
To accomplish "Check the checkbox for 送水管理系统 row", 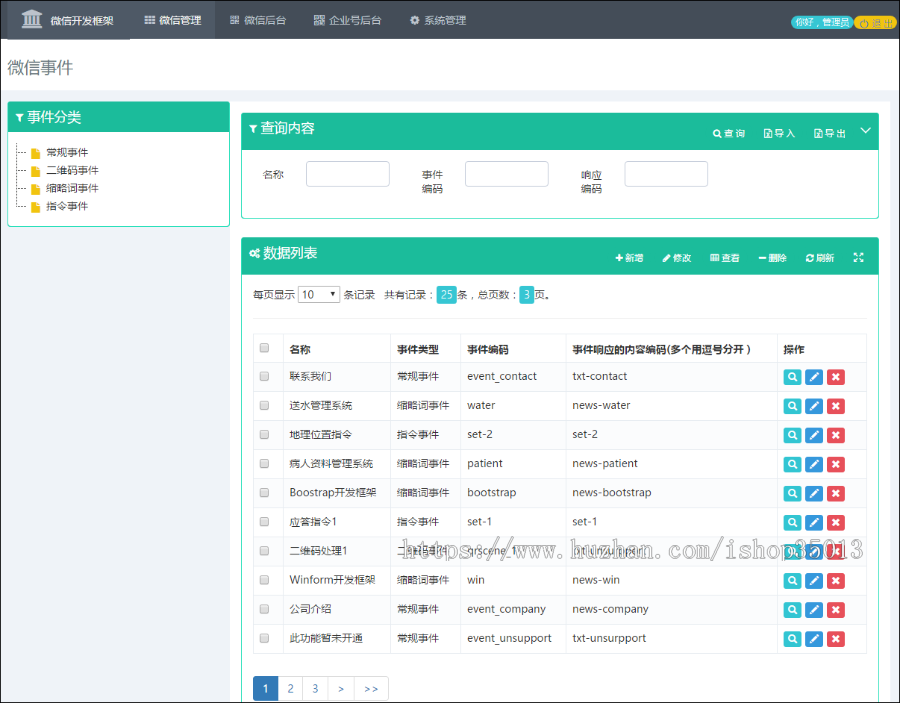I will pos(264,405).
